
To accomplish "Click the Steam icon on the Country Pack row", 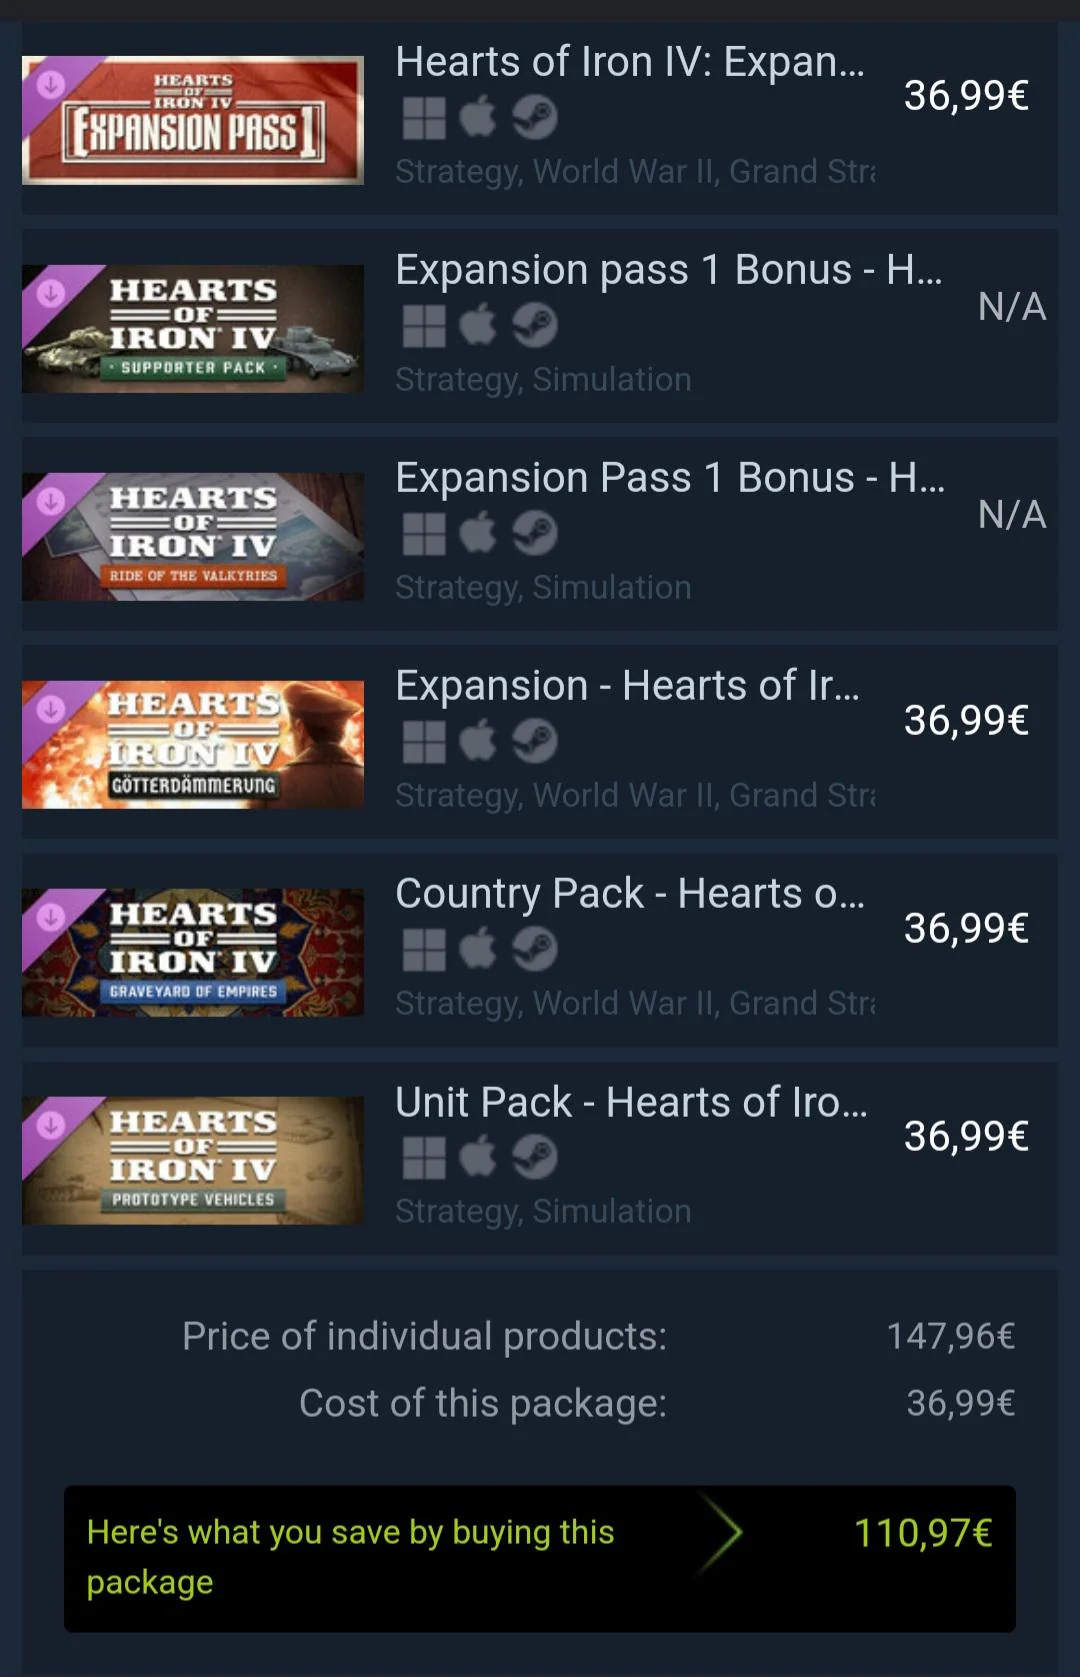I will (x=536, y=949).
